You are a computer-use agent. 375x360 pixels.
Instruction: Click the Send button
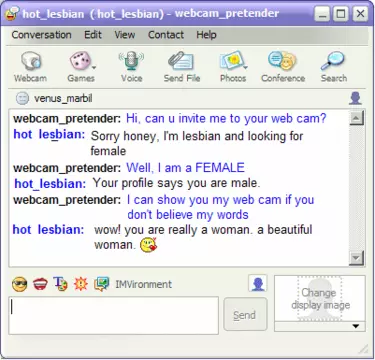tap(245, 315)
